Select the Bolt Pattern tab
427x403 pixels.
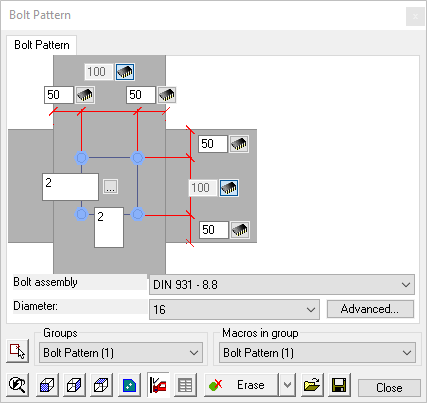(42, 45)
